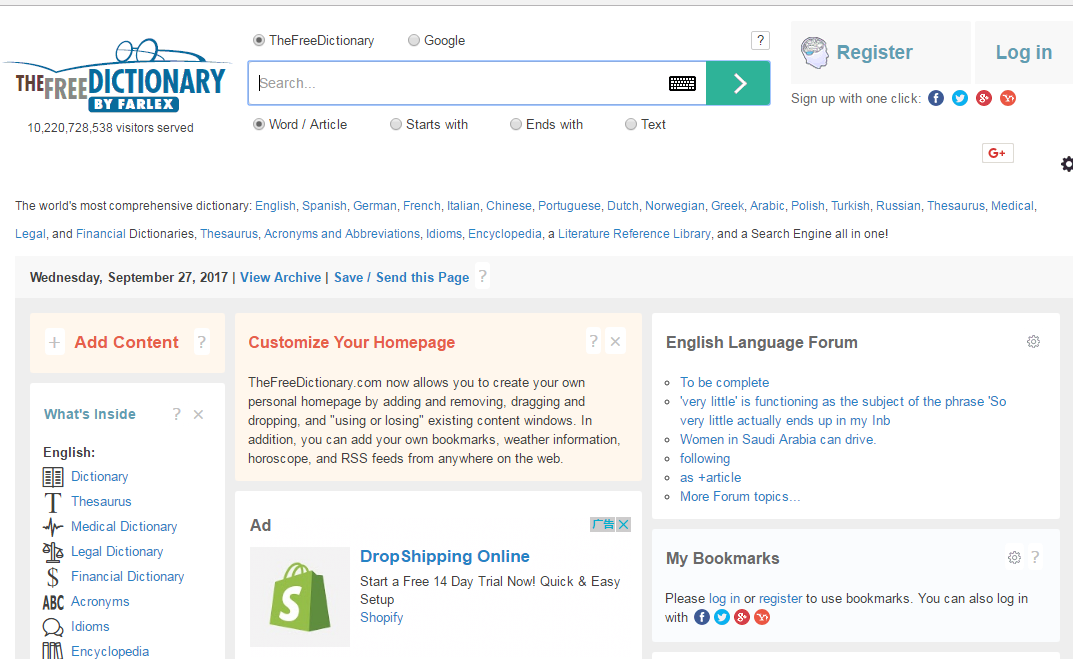The width and height of the screenshot is (1073, 659).
Task: Close the What's Inside panel
Action: (x=198, y=415)
